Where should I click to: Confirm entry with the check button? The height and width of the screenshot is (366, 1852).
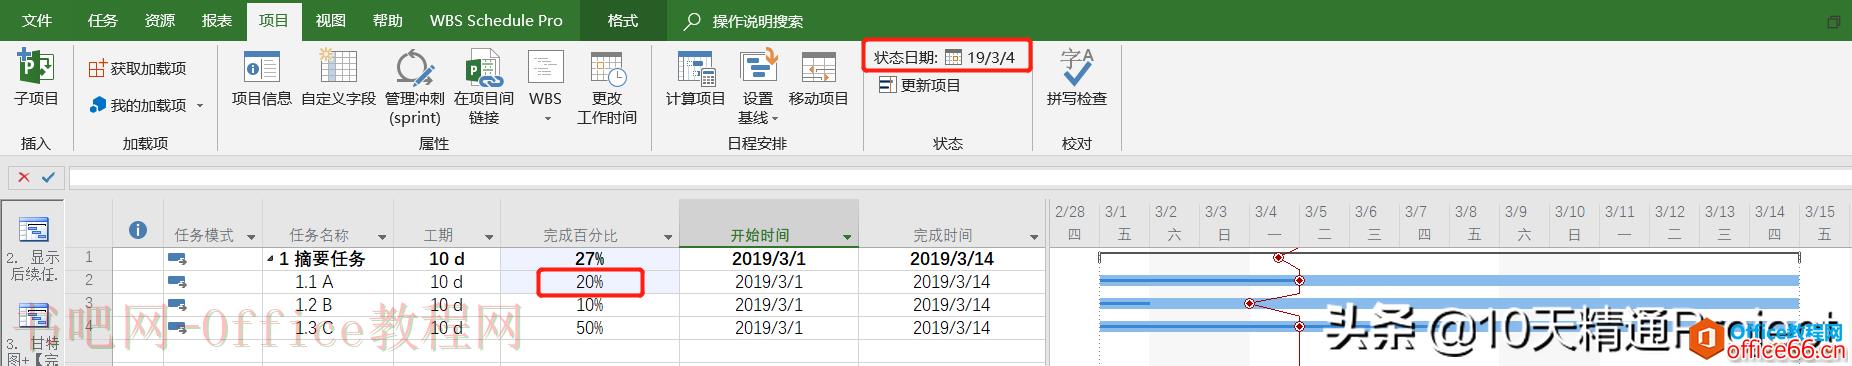tap(48, 177)
